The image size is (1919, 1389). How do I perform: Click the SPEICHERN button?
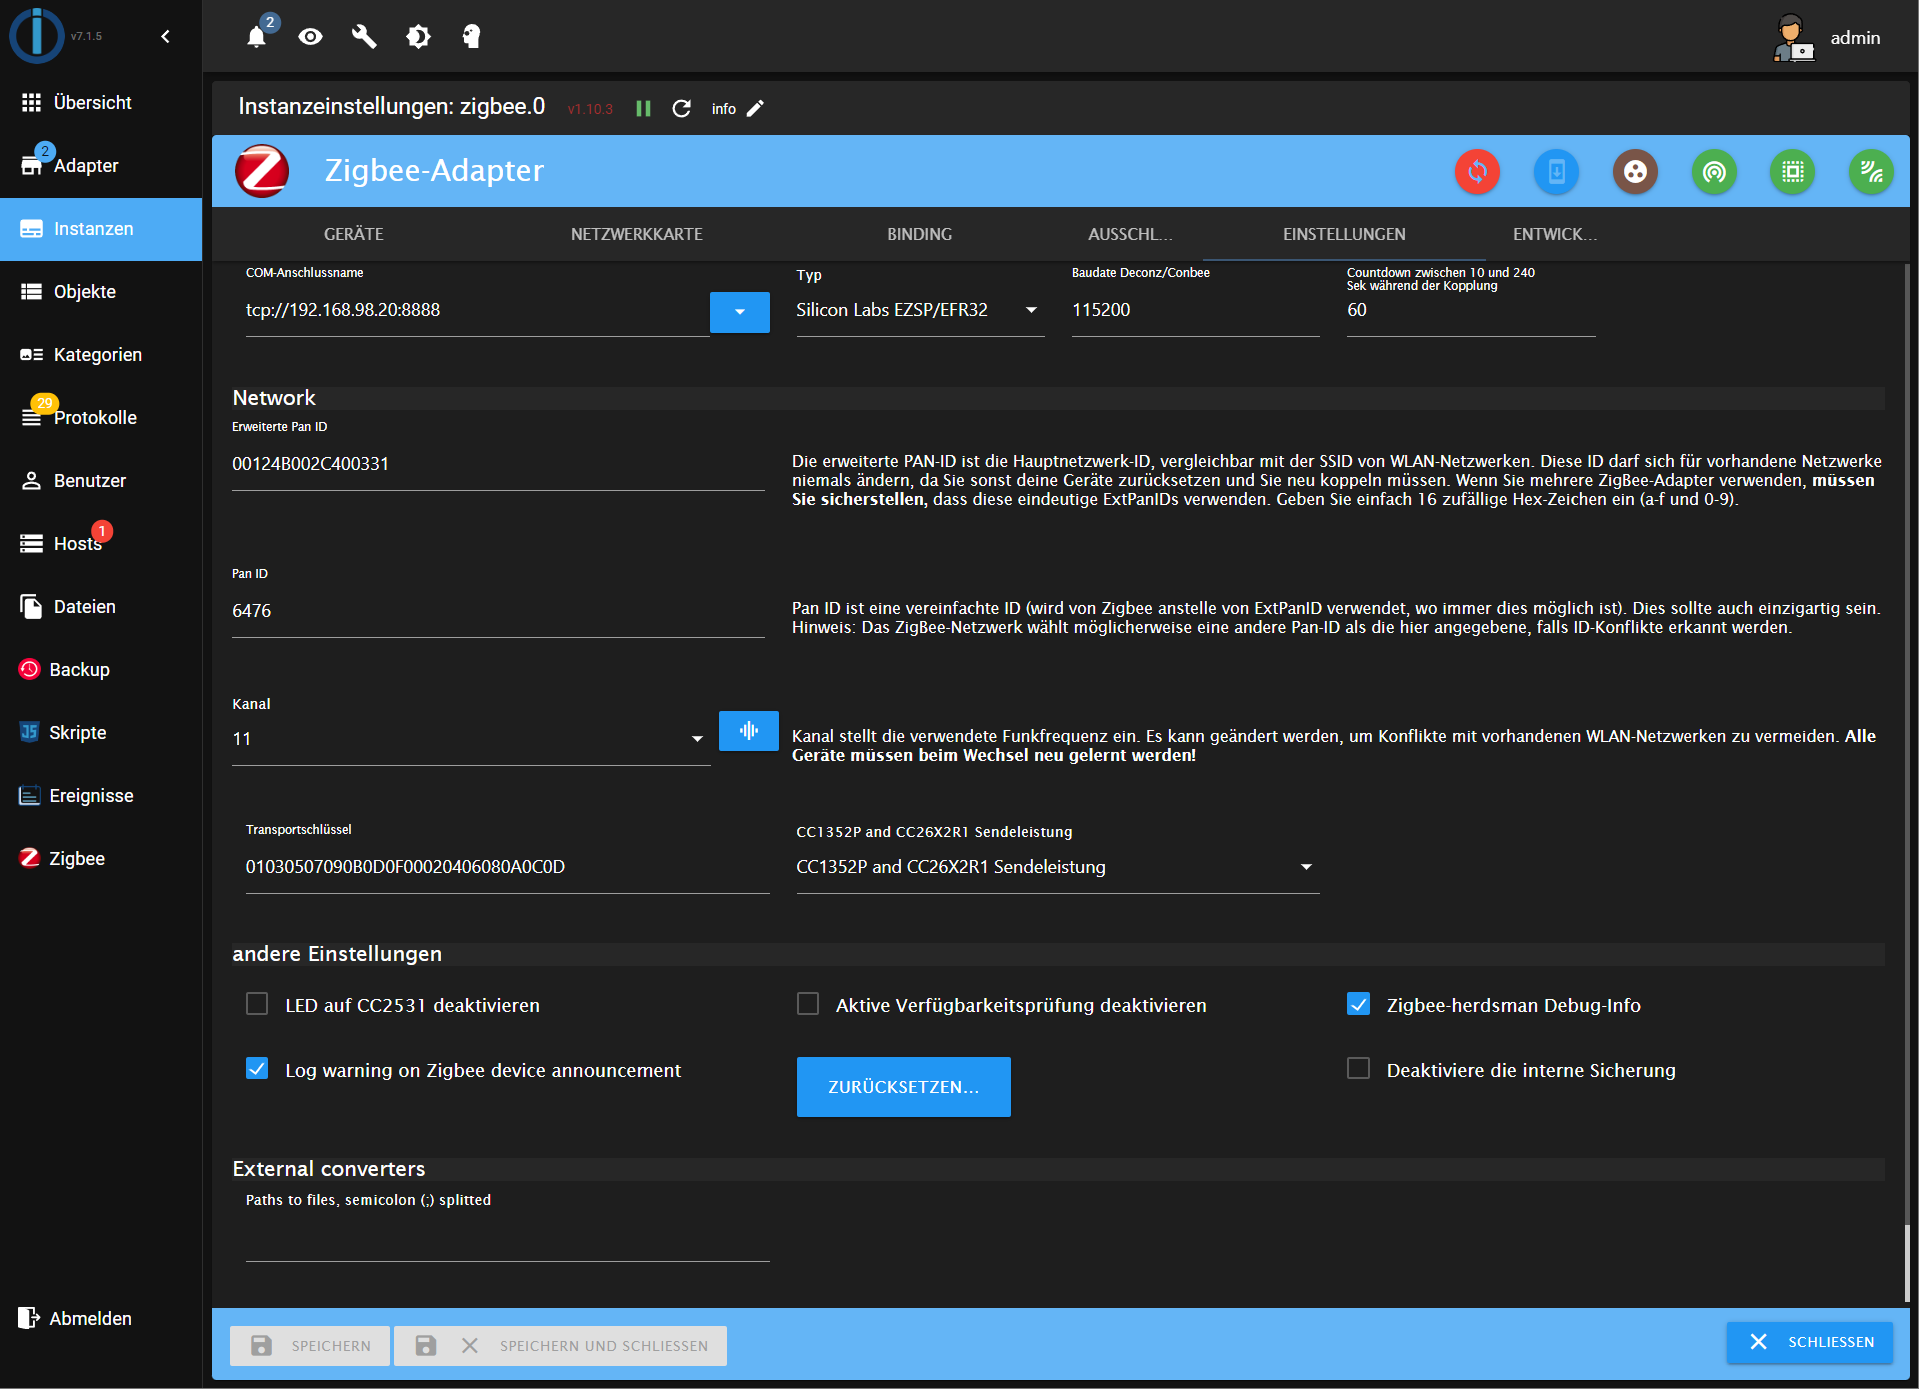310,1345
